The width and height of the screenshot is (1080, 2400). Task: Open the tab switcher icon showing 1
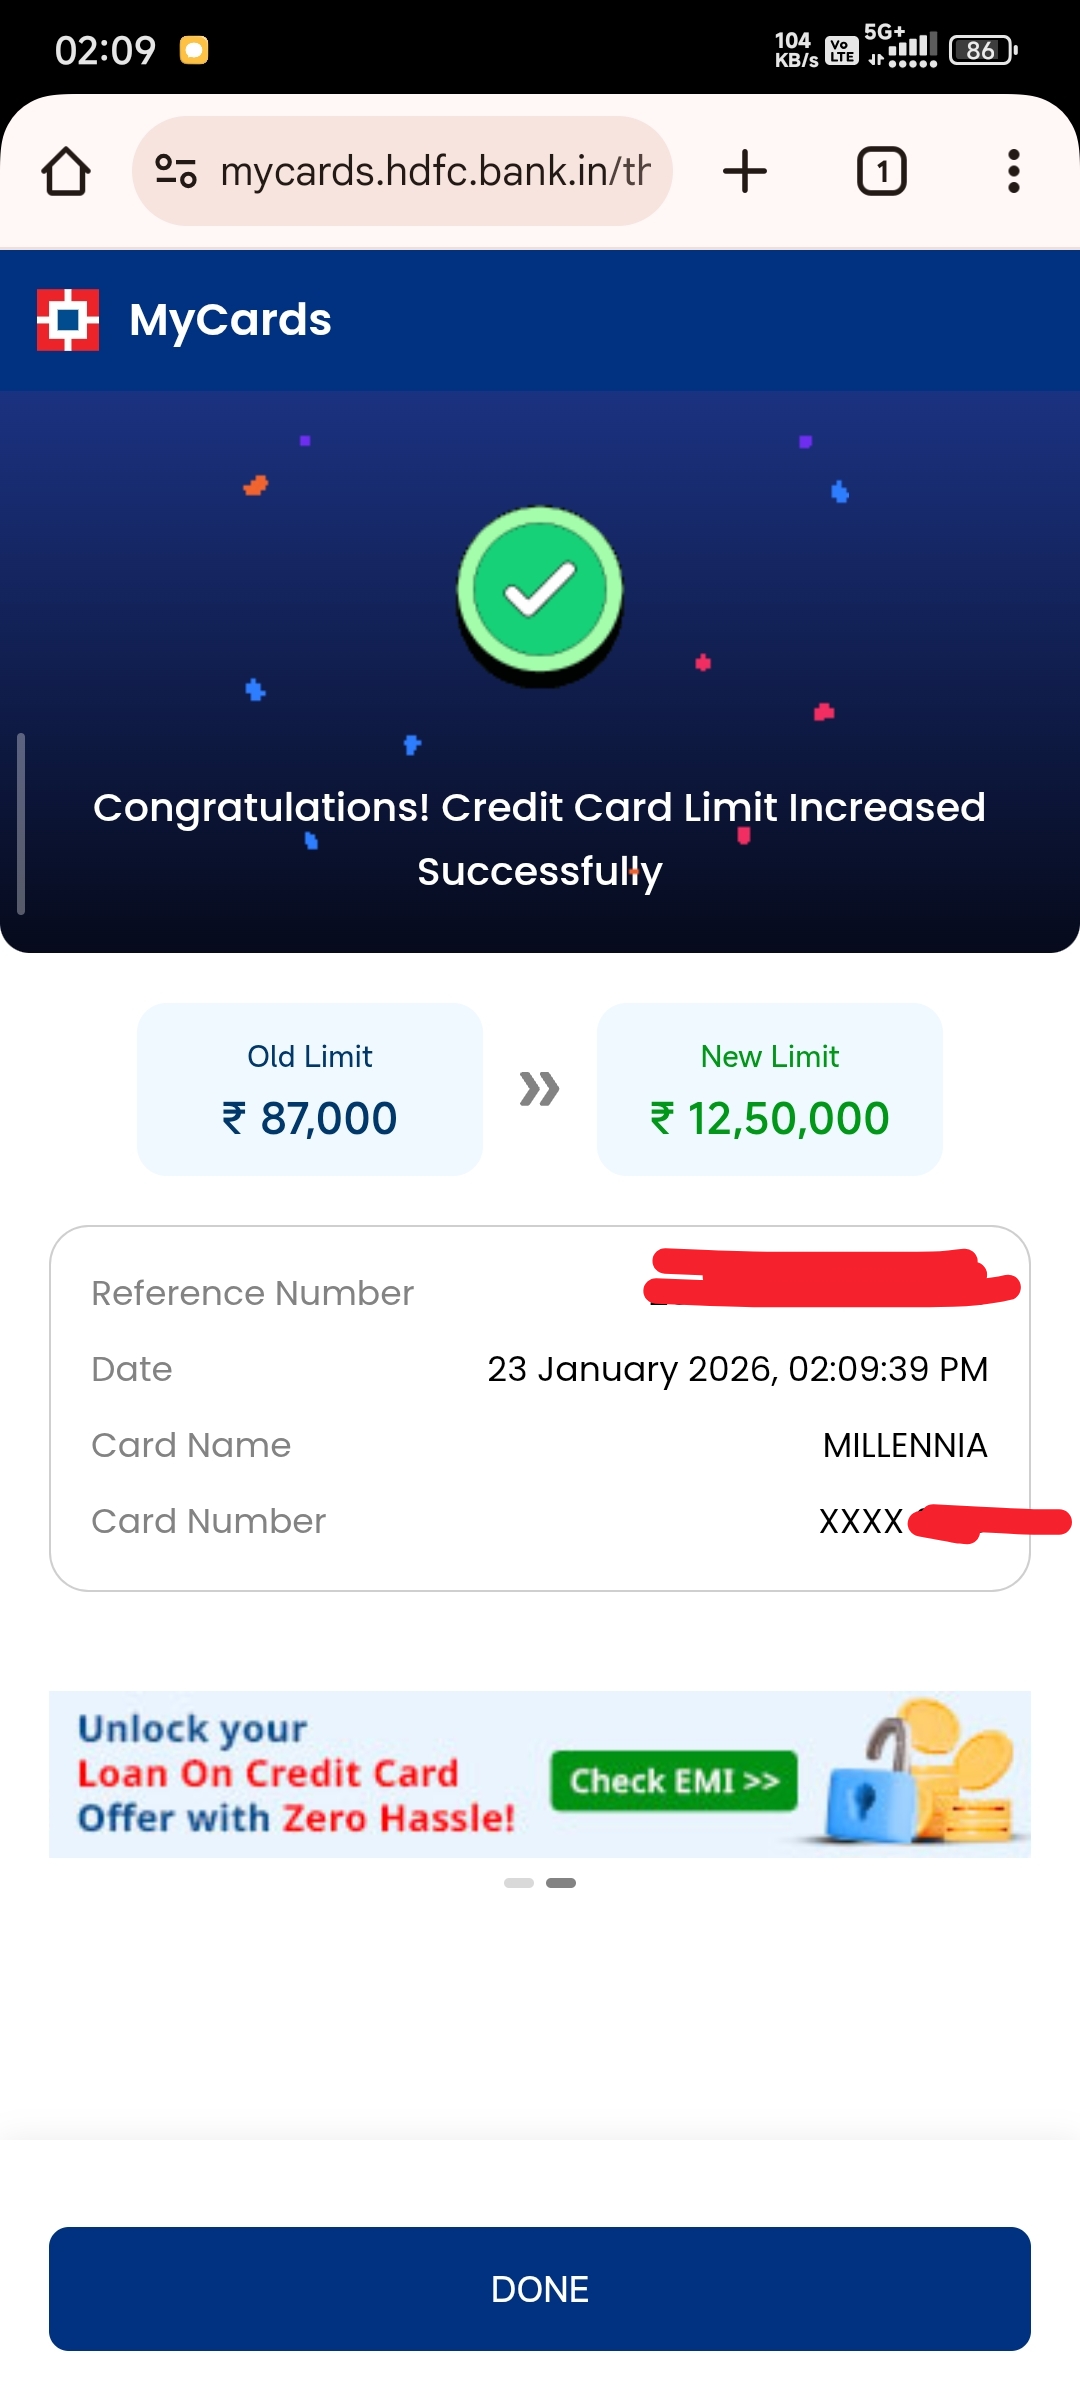[x=882, y=170]
